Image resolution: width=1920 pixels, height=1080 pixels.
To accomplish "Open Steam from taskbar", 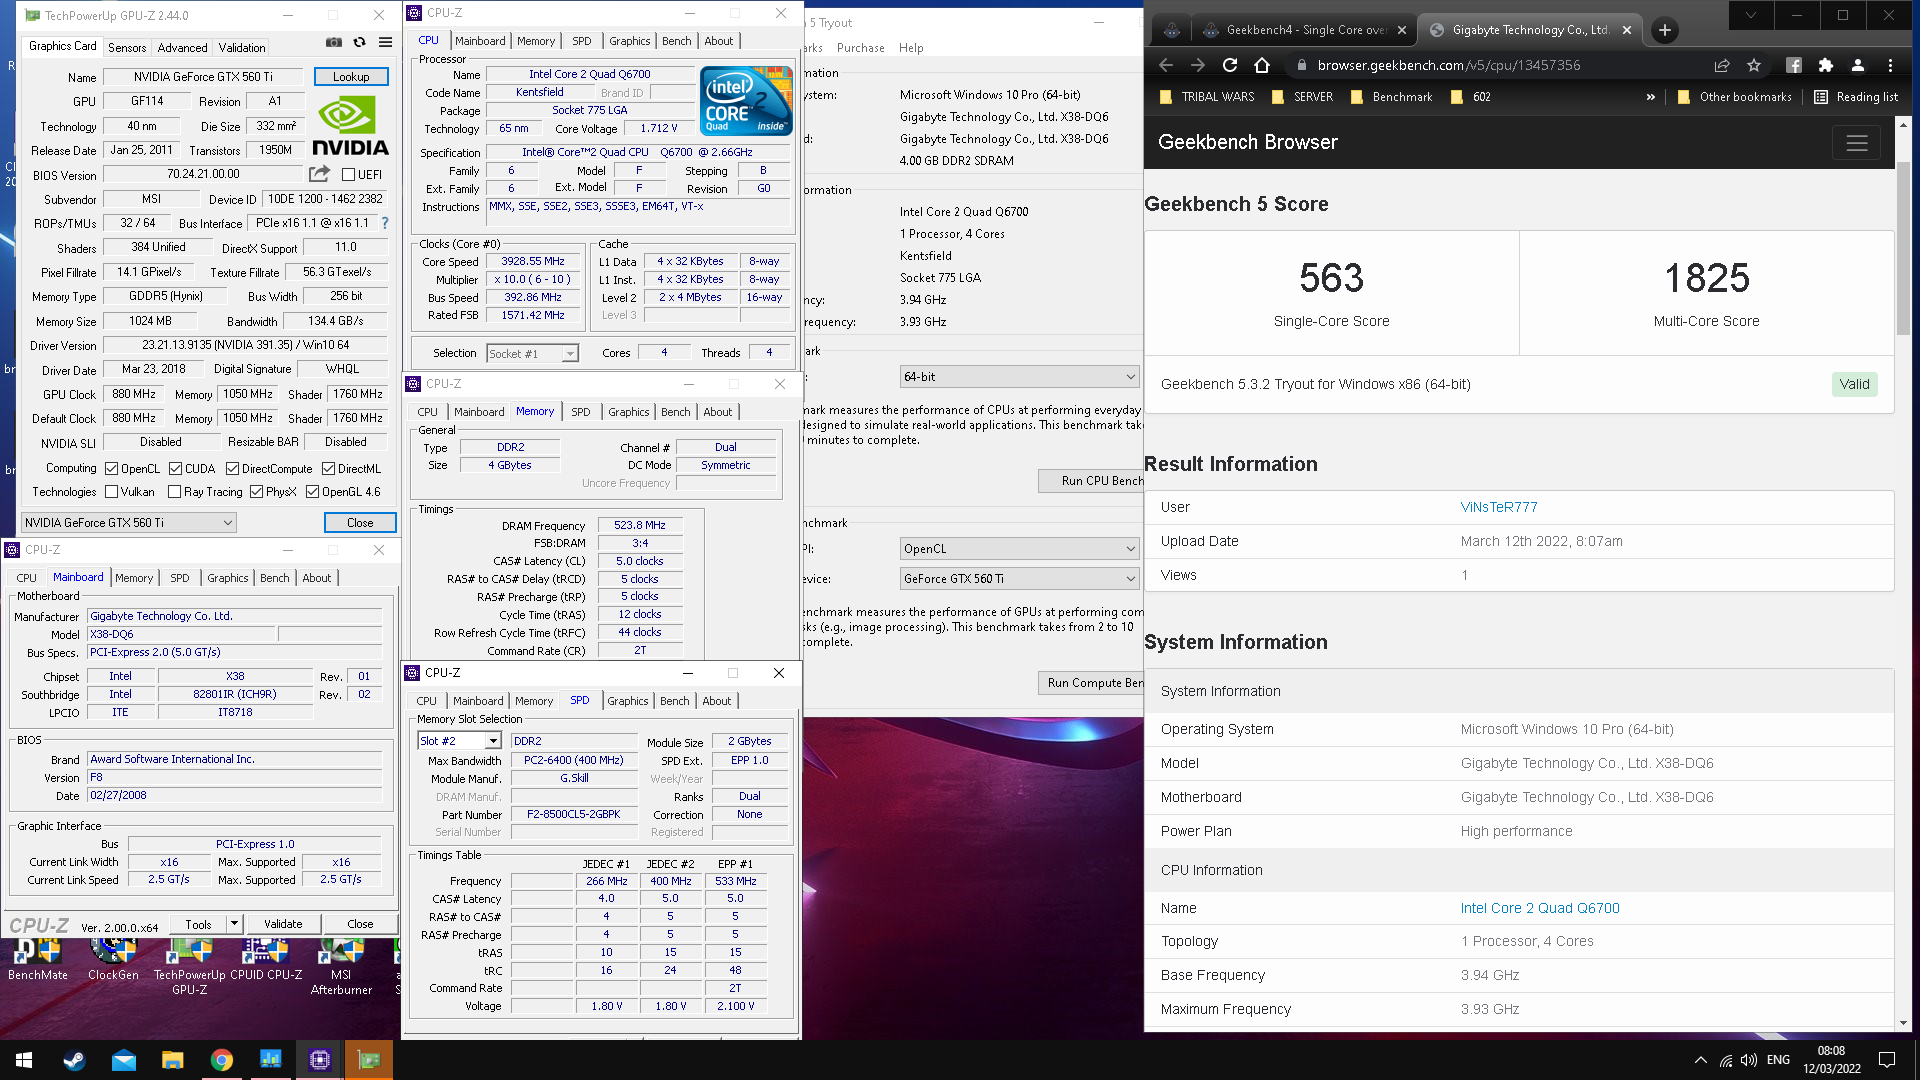I will click(x=74, y=1060).
